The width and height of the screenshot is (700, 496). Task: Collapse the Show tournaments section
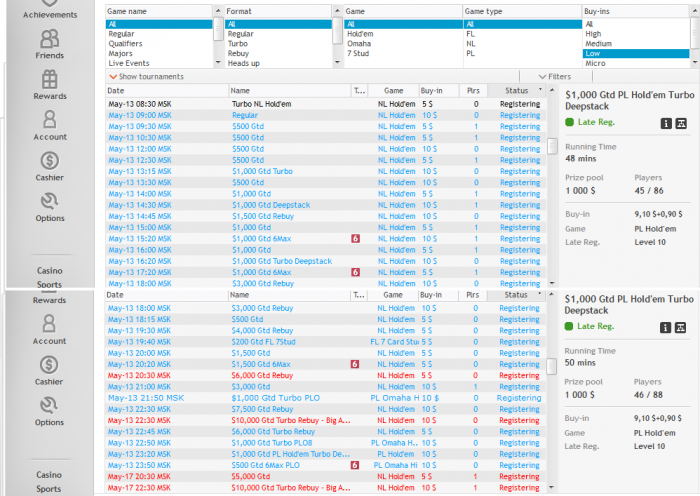point(146,76)
